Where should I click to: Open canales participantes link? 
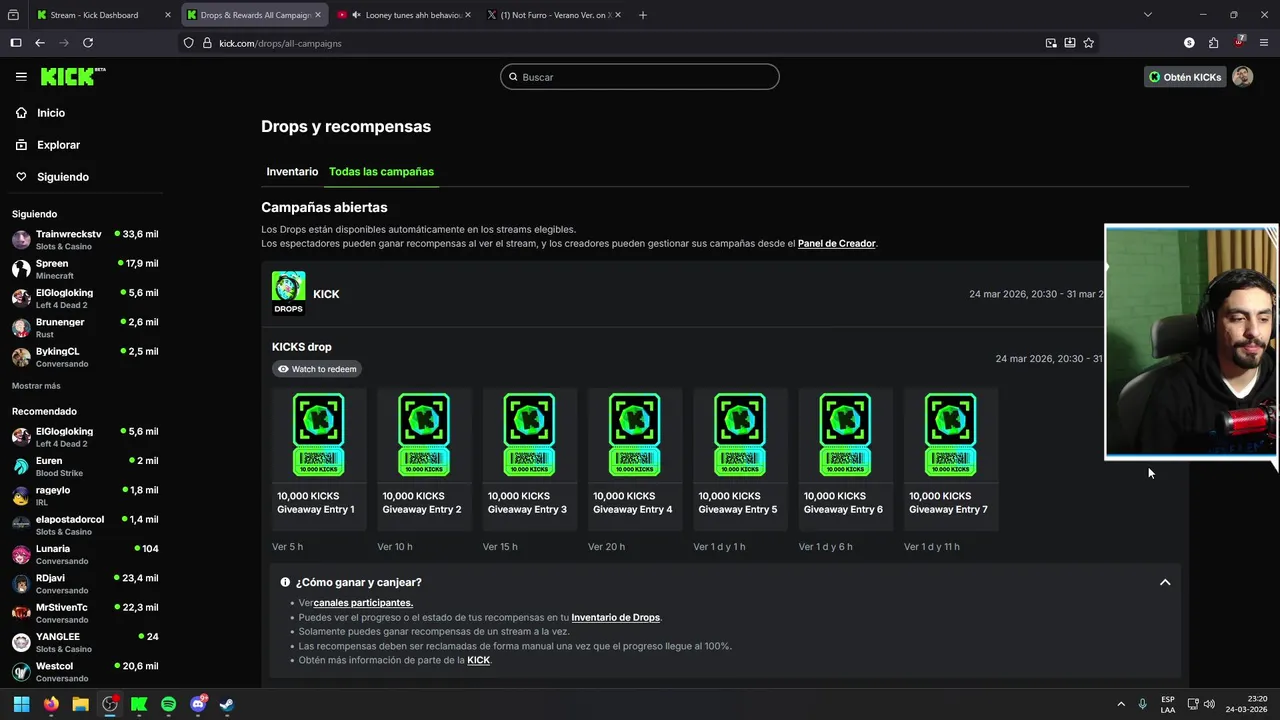pyautogui.click(x=363, y=603)
